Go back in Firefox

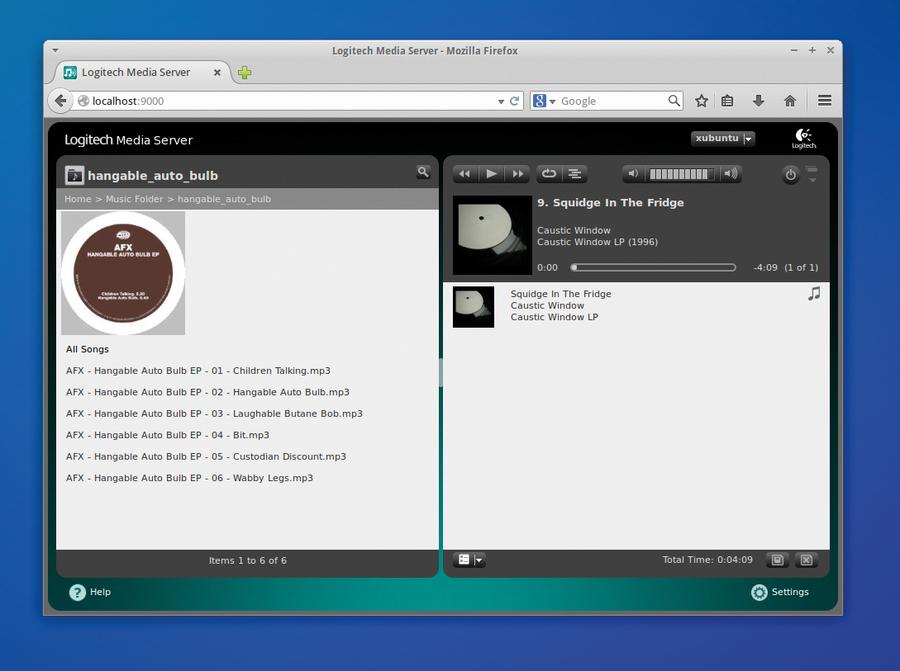coord(60,101)
